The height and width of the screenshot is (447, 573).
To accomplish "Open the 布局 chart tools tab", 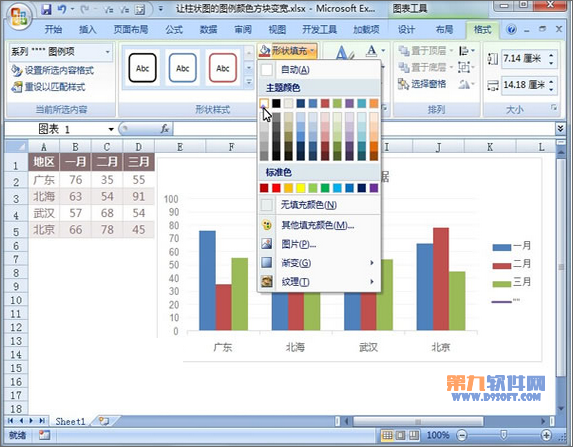I will pos(444,29).
